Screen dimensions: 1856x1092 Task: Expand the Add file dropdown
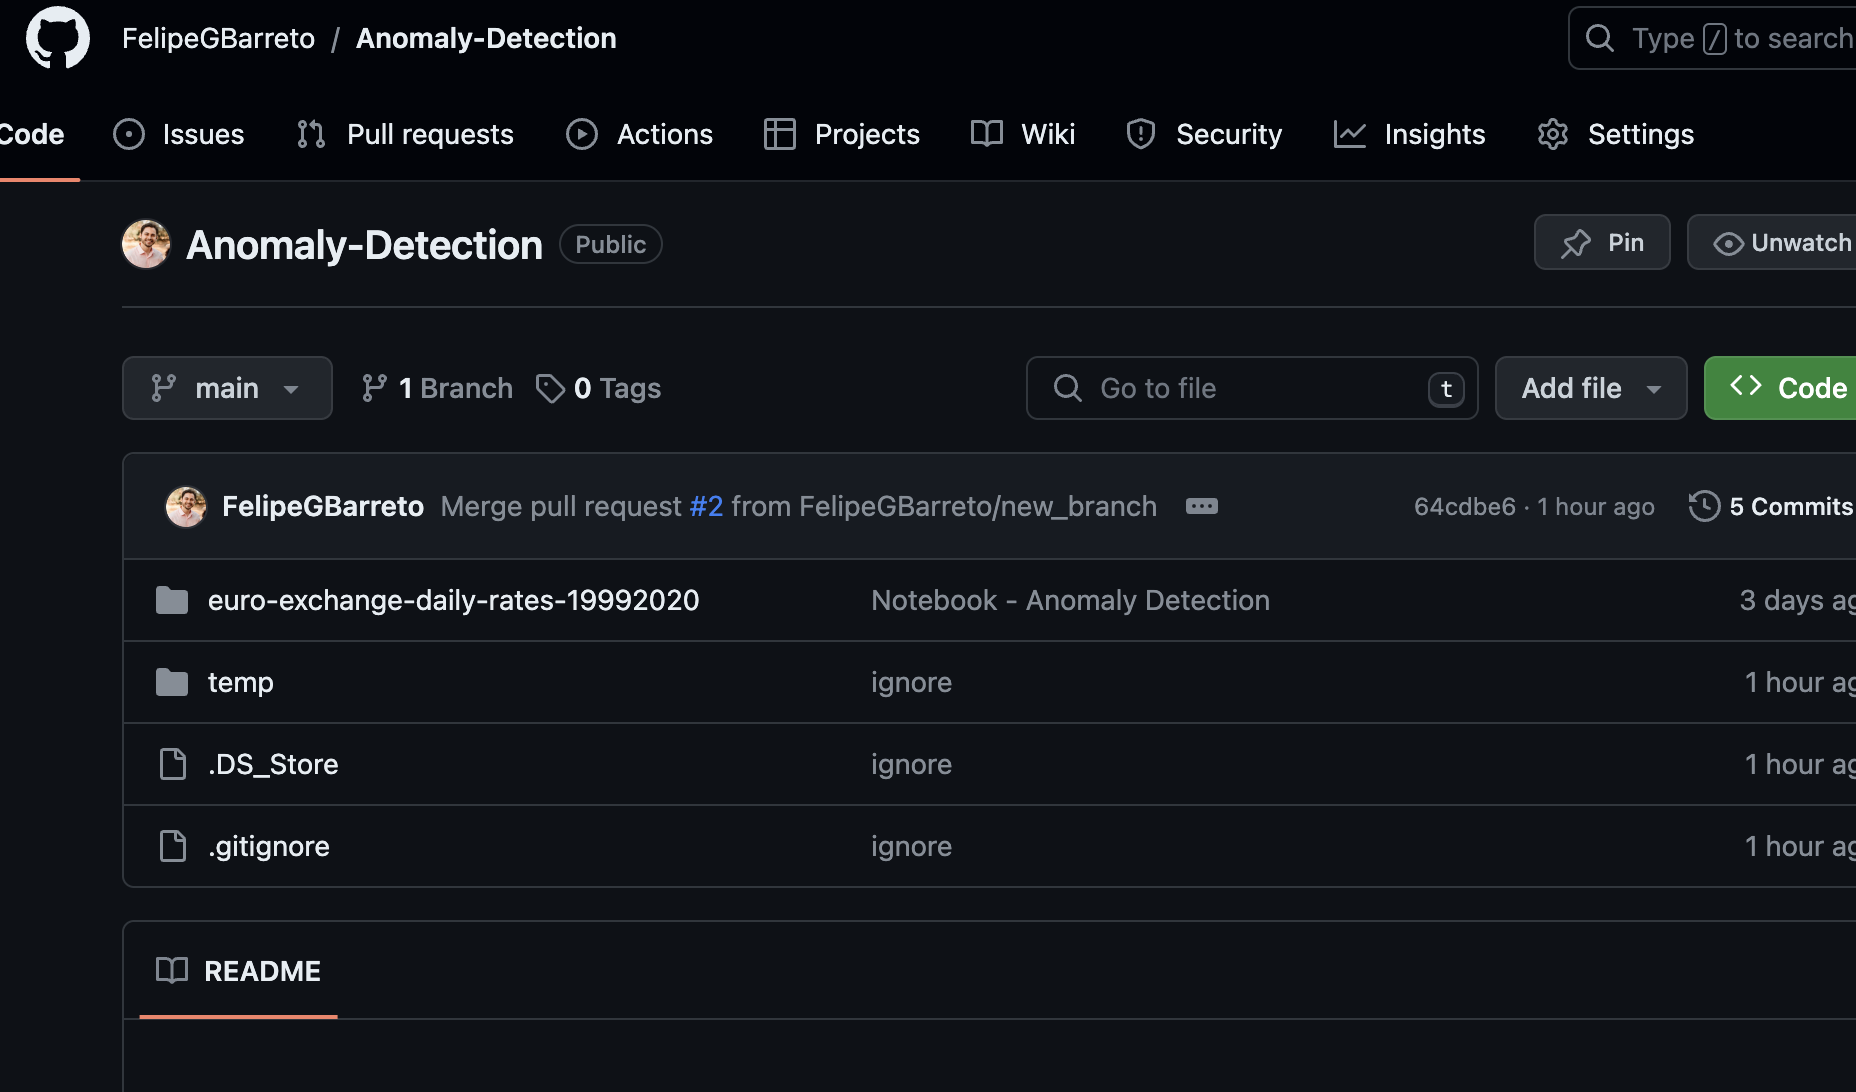coord(1591,388)
